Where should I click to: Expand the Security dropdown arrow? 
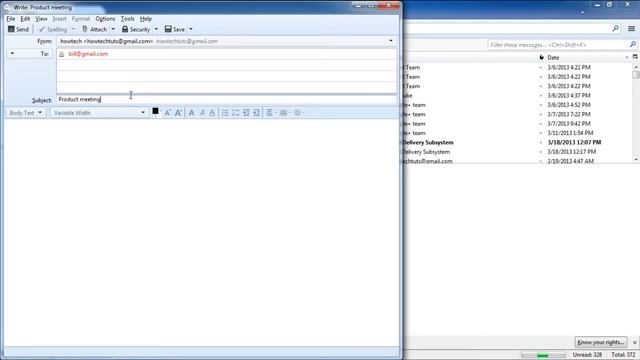(156, 29)
